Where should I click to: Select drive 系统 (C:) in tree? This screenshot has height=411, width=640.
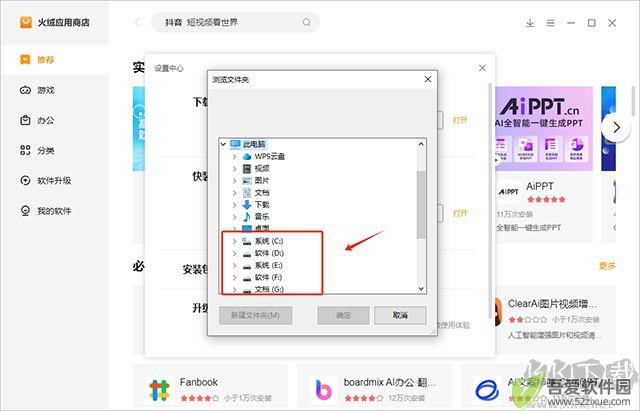(269, 241)
